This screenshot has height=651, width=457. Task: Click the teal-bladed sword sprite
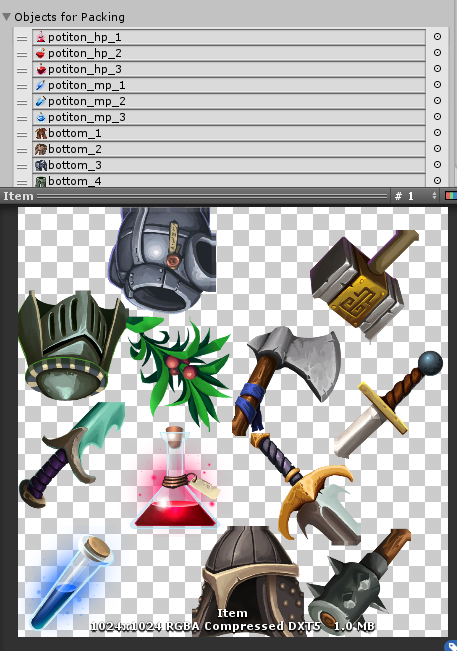pyautogui.click(x=72, y=455)
